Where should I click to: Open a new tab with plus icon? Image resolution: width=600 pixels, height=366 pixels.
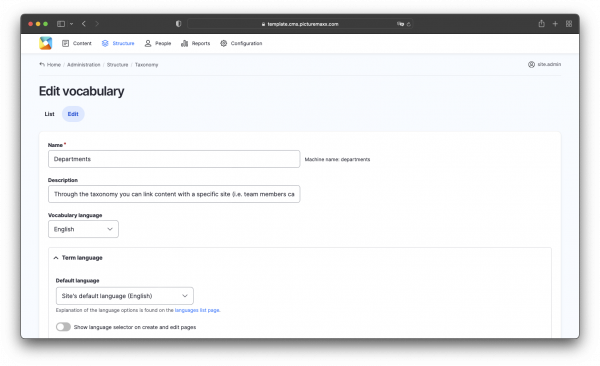555,24
